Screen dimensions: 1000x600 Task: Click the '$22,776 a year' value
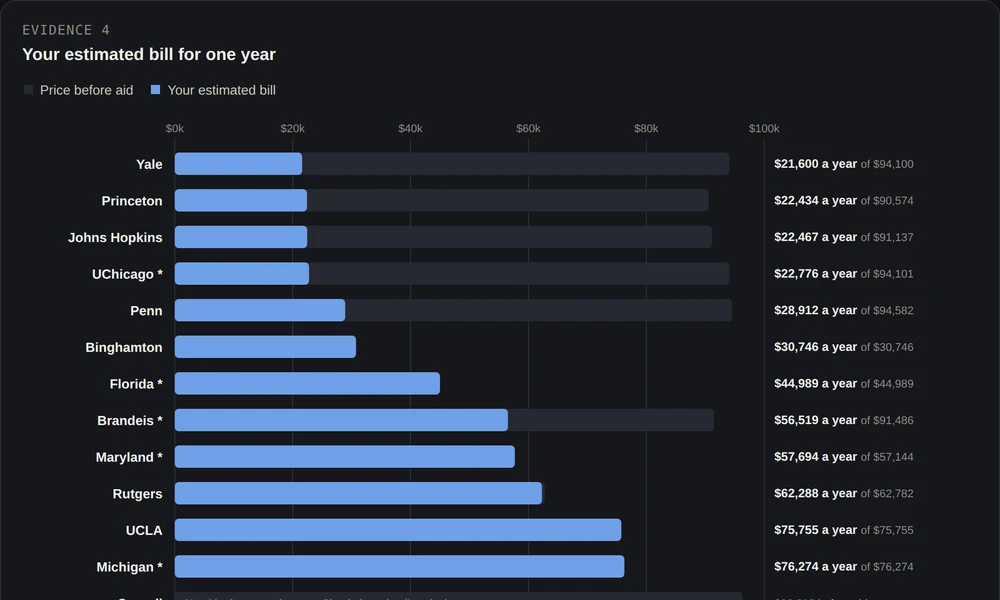[816, 274]
